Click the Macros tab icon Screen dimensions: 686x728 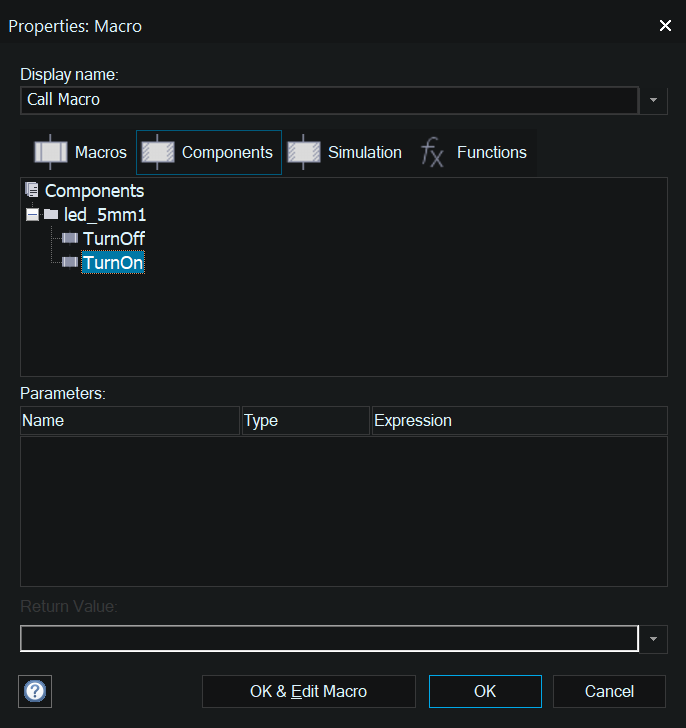point(51,153)
